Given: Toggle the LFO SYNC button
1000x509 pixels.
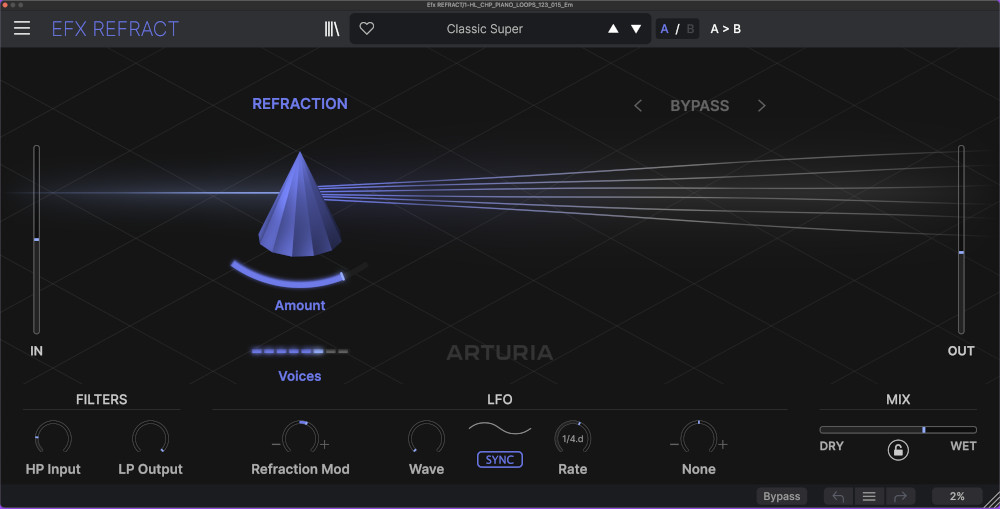Looking at the screenshot, I should (x=499, y=459).
